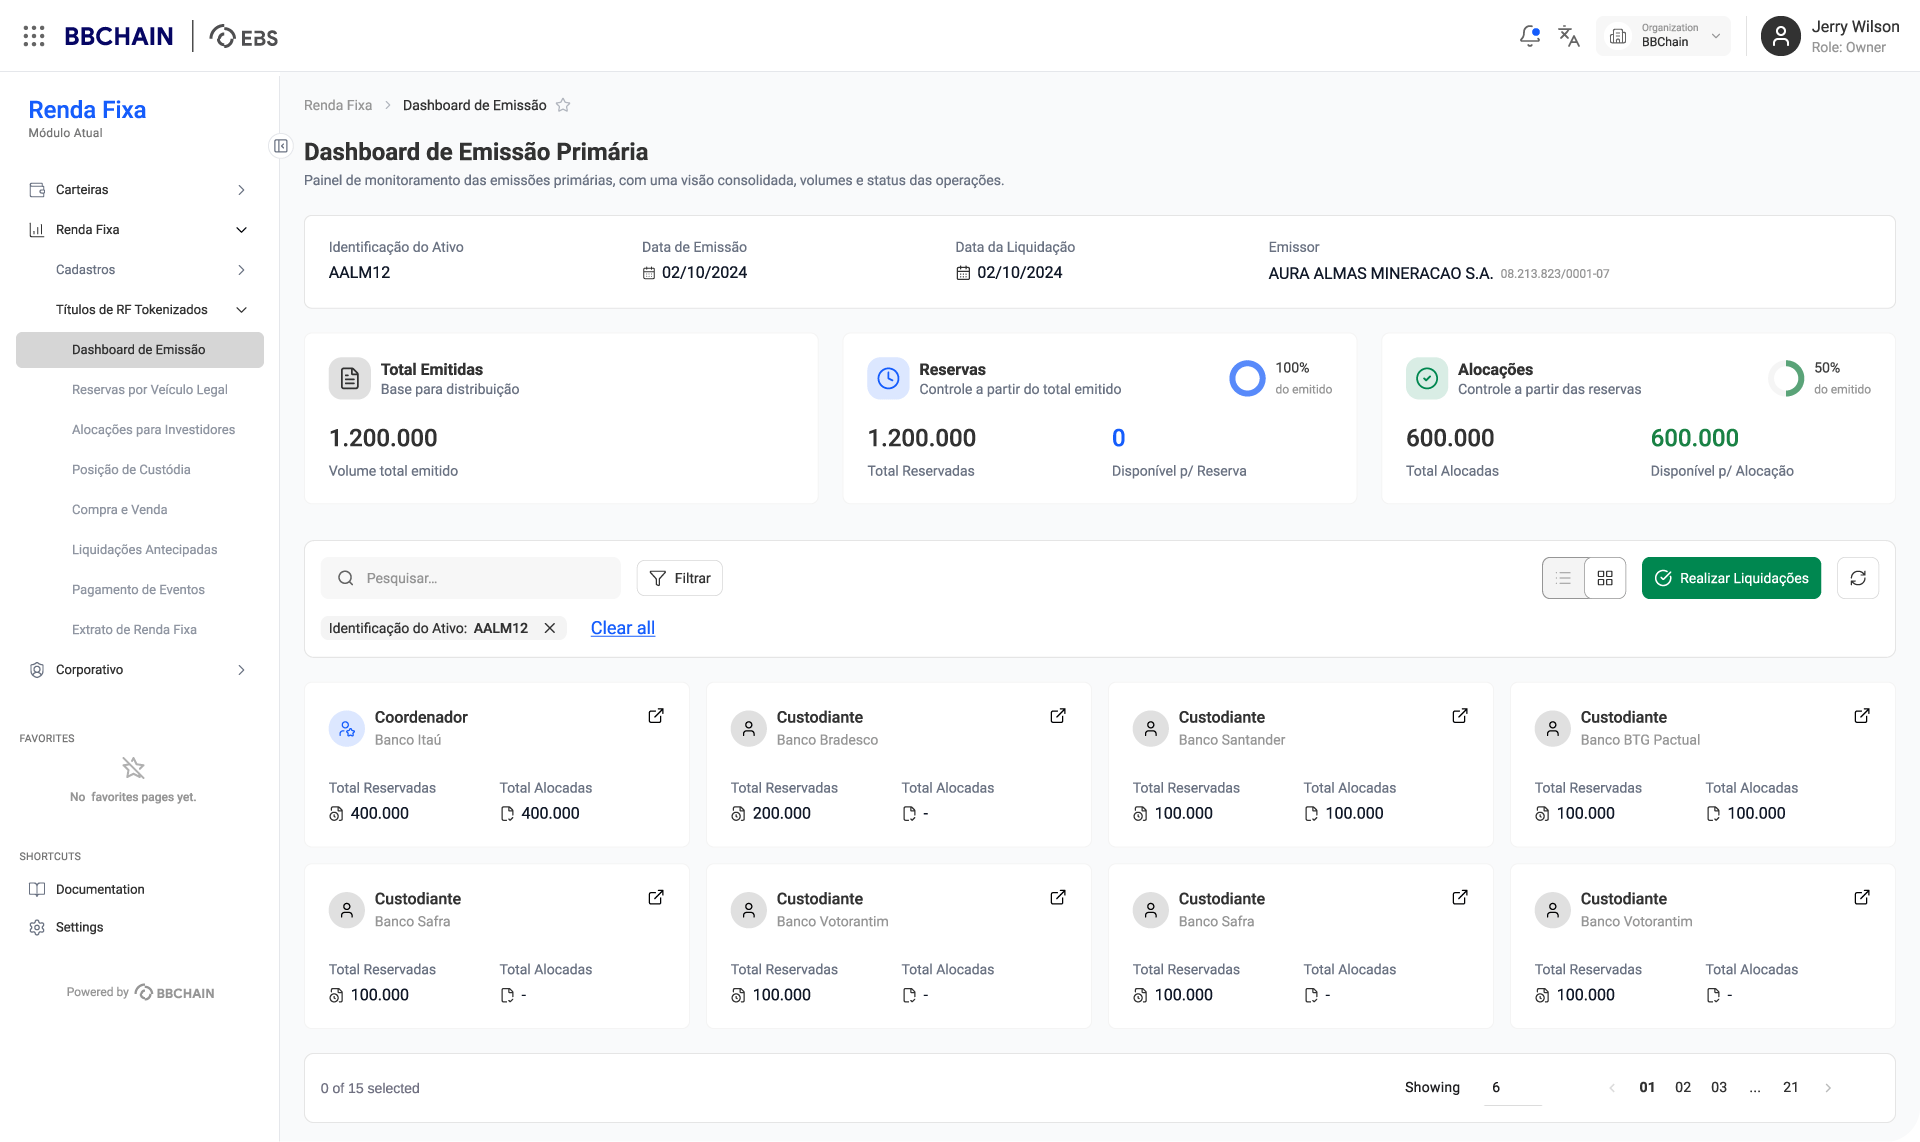Screen dimensions: 1920x1142
Task: Go to next page arrow
Action: pyautogui.click(x=1828, y=1088)
